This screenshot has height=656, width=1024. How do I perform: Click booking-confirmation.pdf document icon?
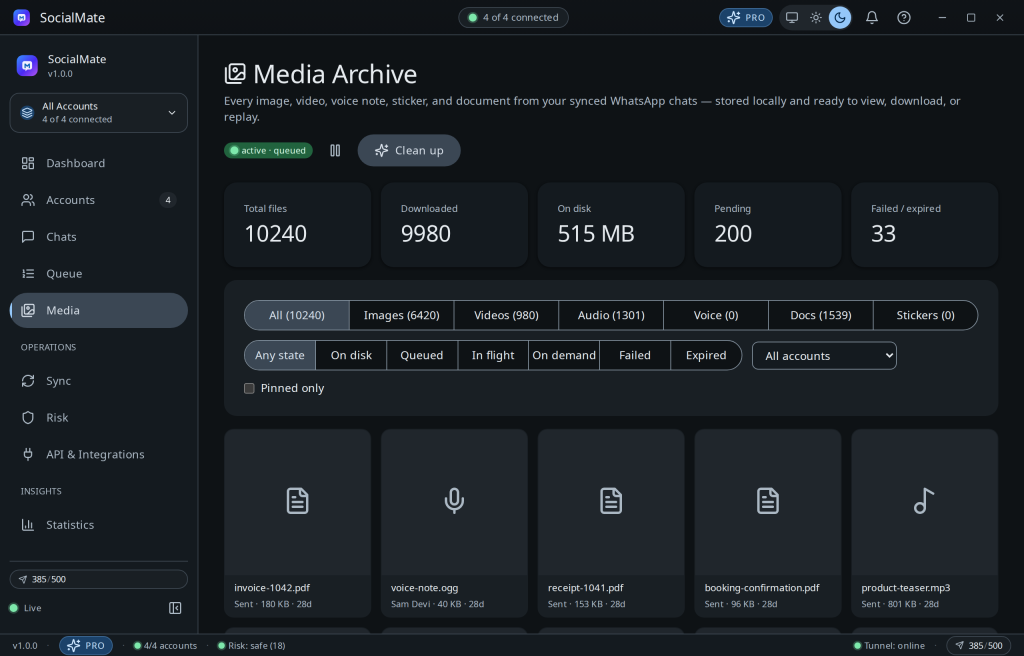point(767,501)
